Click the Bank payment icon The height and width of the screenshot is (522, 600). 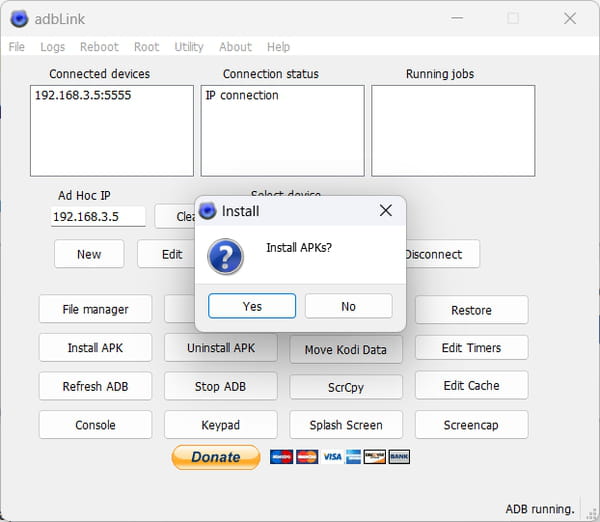399,457
